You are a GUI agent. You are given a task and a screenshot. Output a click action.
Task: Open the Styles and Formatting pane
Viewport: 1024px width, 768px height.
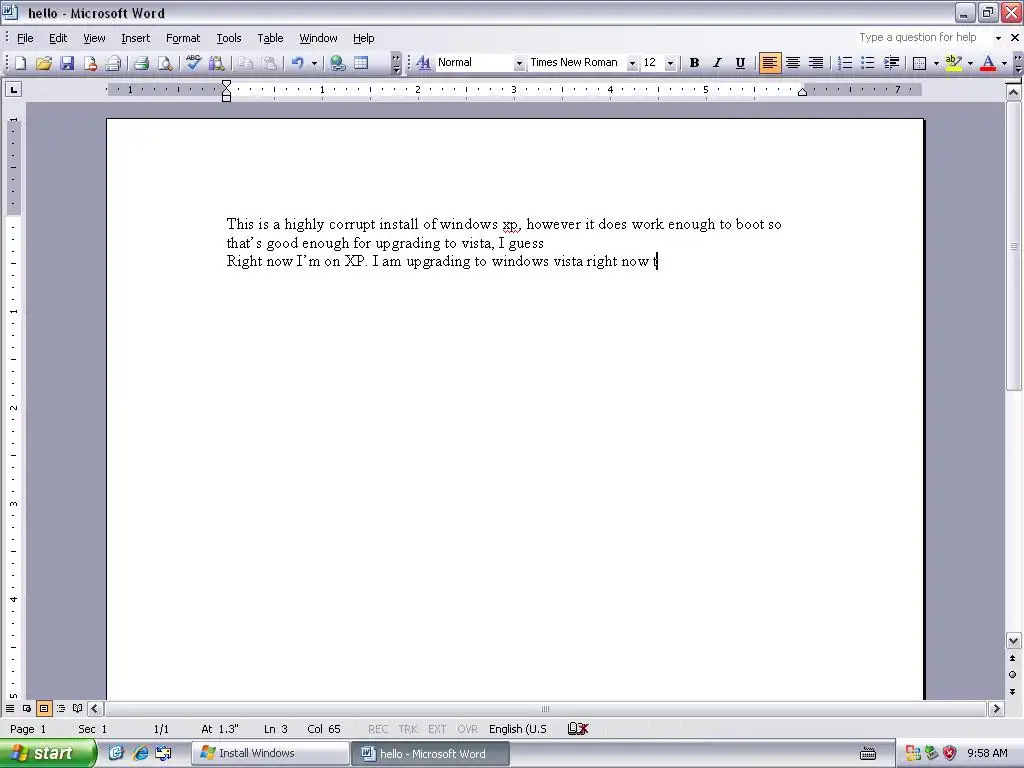(x=423, y=63)
